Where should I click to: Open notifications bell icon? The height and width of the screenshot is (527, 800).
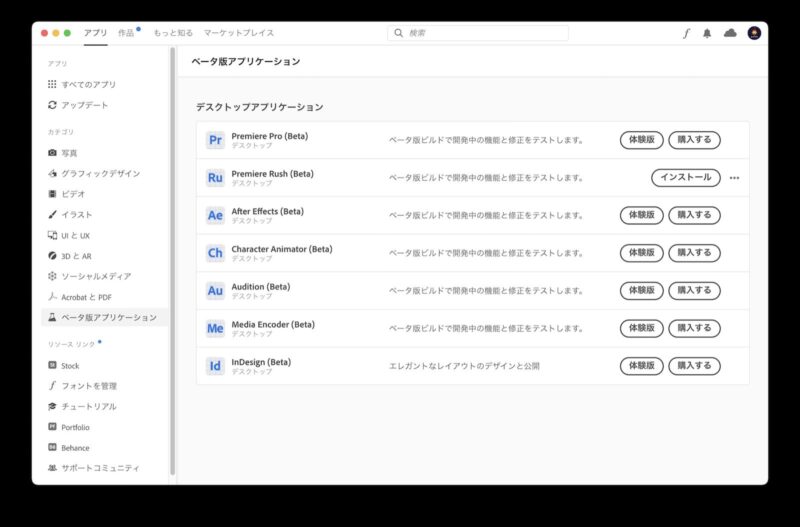point(707,33)
